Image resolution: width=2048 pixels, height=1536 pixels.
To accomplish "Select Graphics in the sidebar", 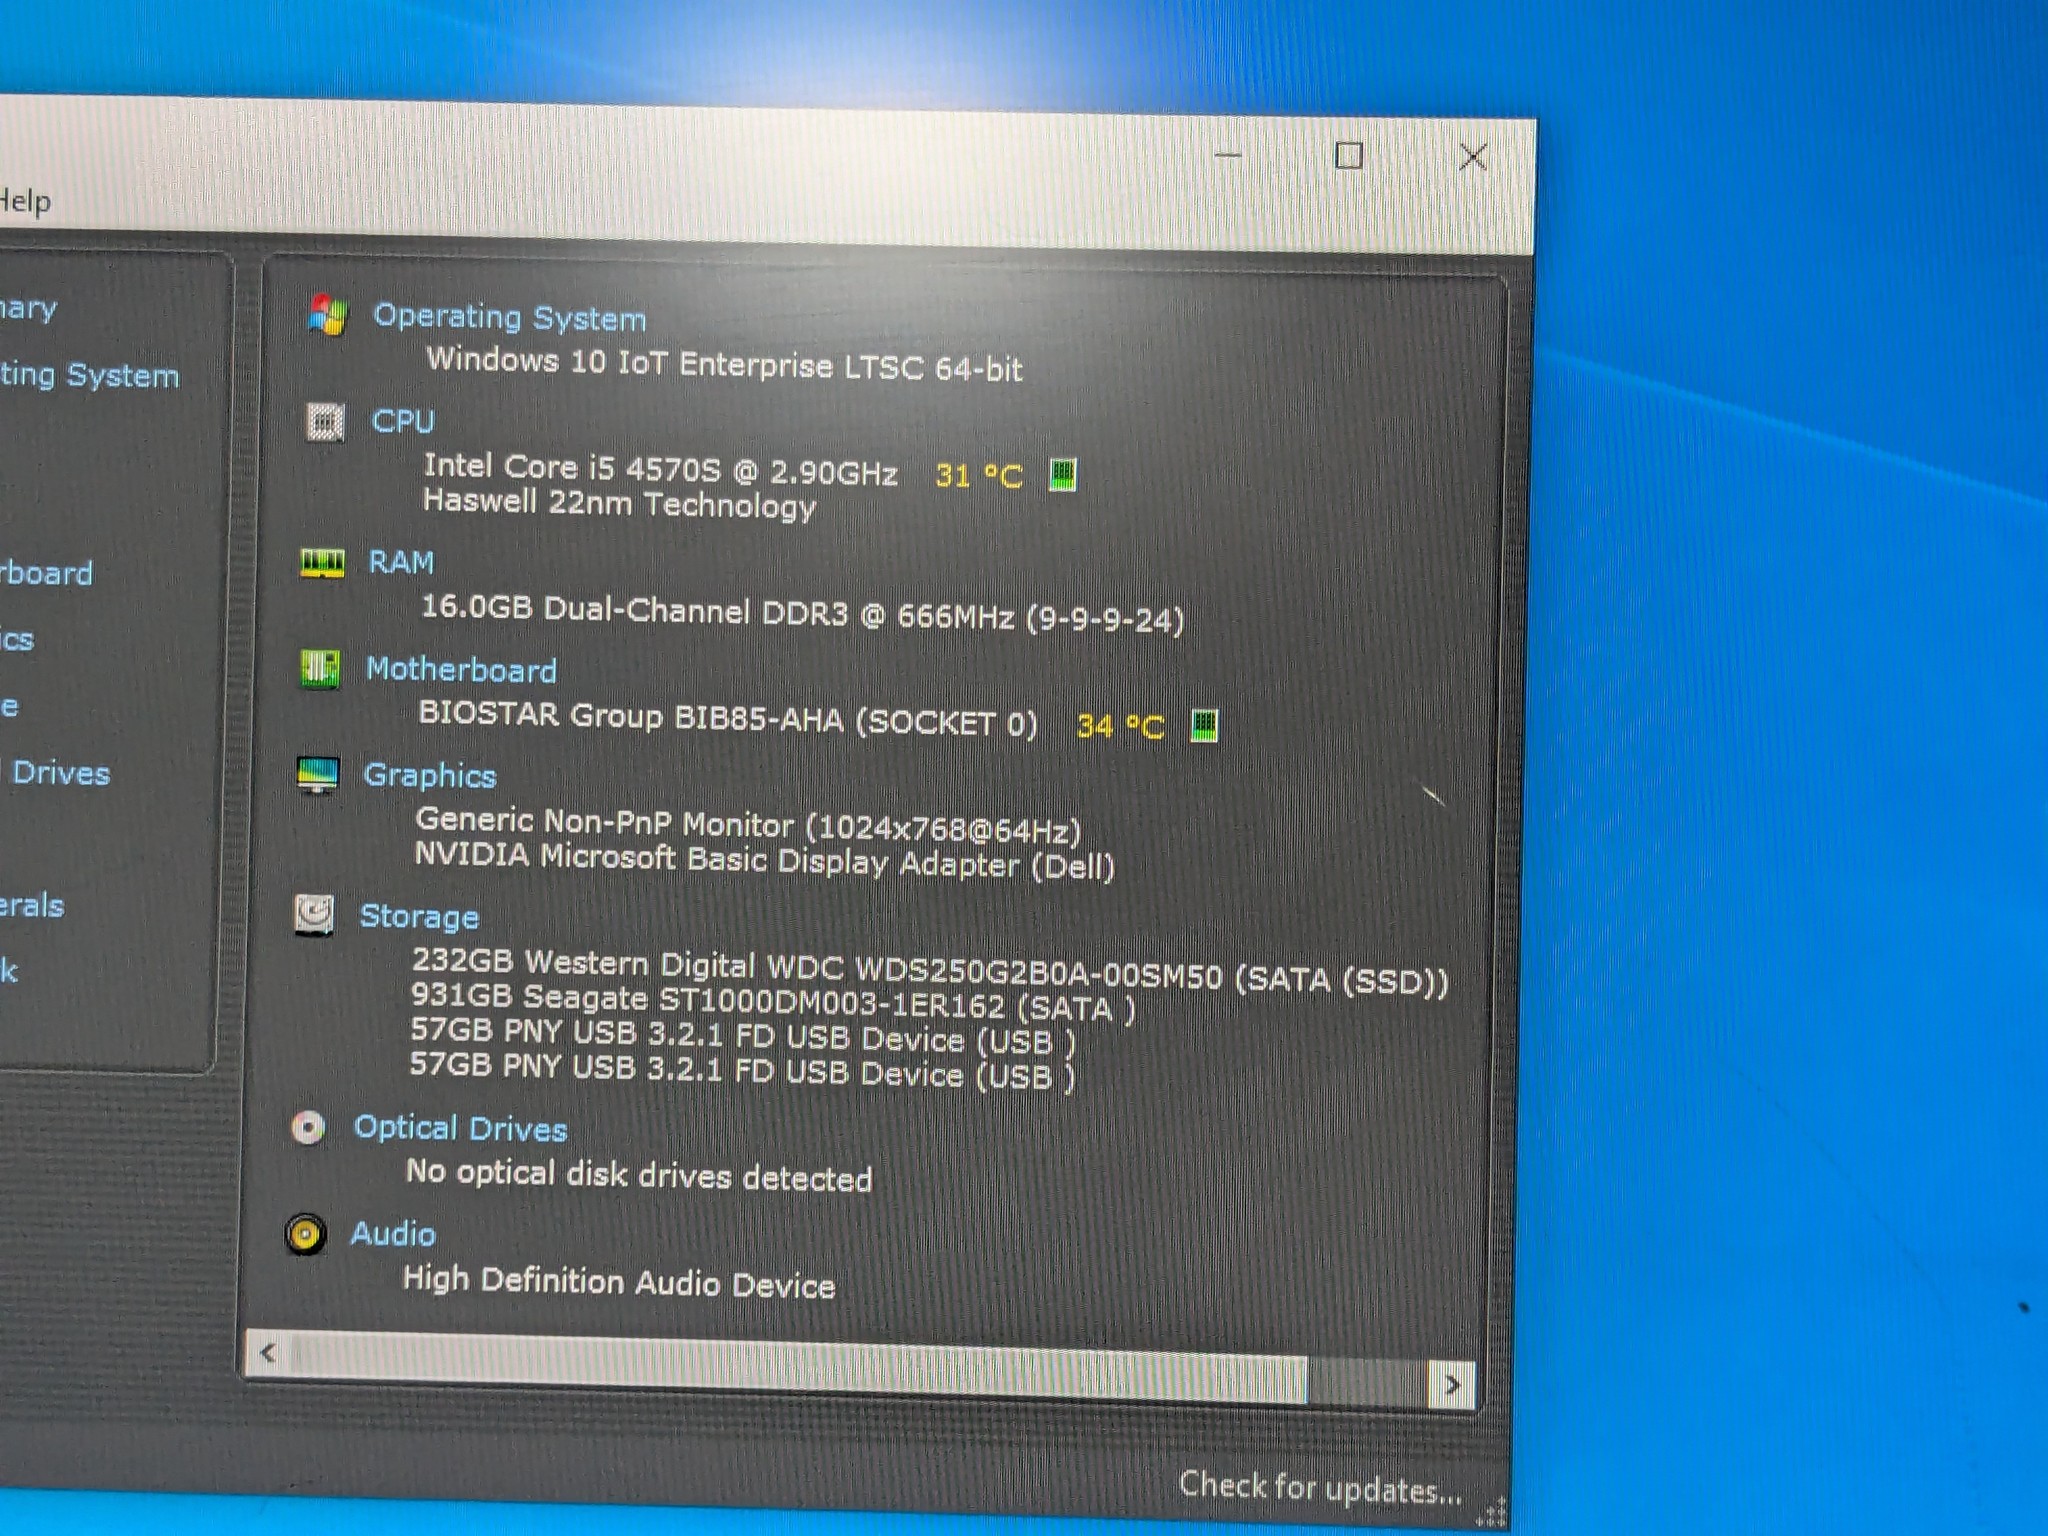I will 17,639.
